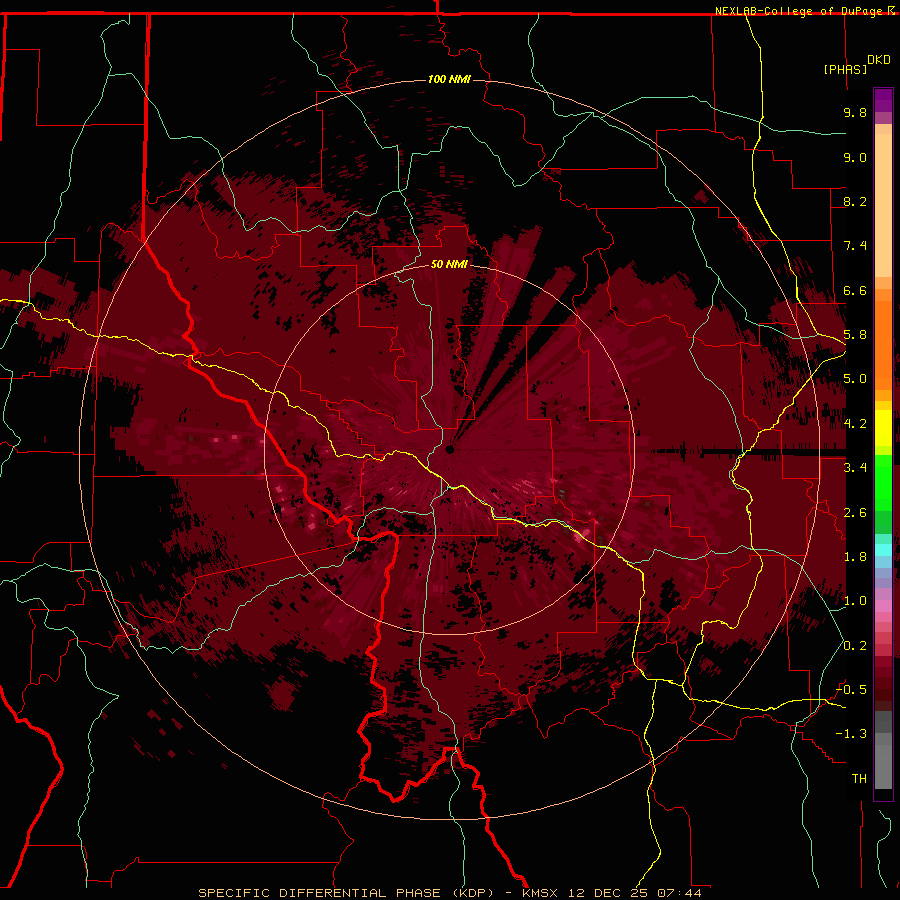Pick the gray segment of color bar
Image resolution: width=900 pixels, height=900 pixels.
point(883,766)
